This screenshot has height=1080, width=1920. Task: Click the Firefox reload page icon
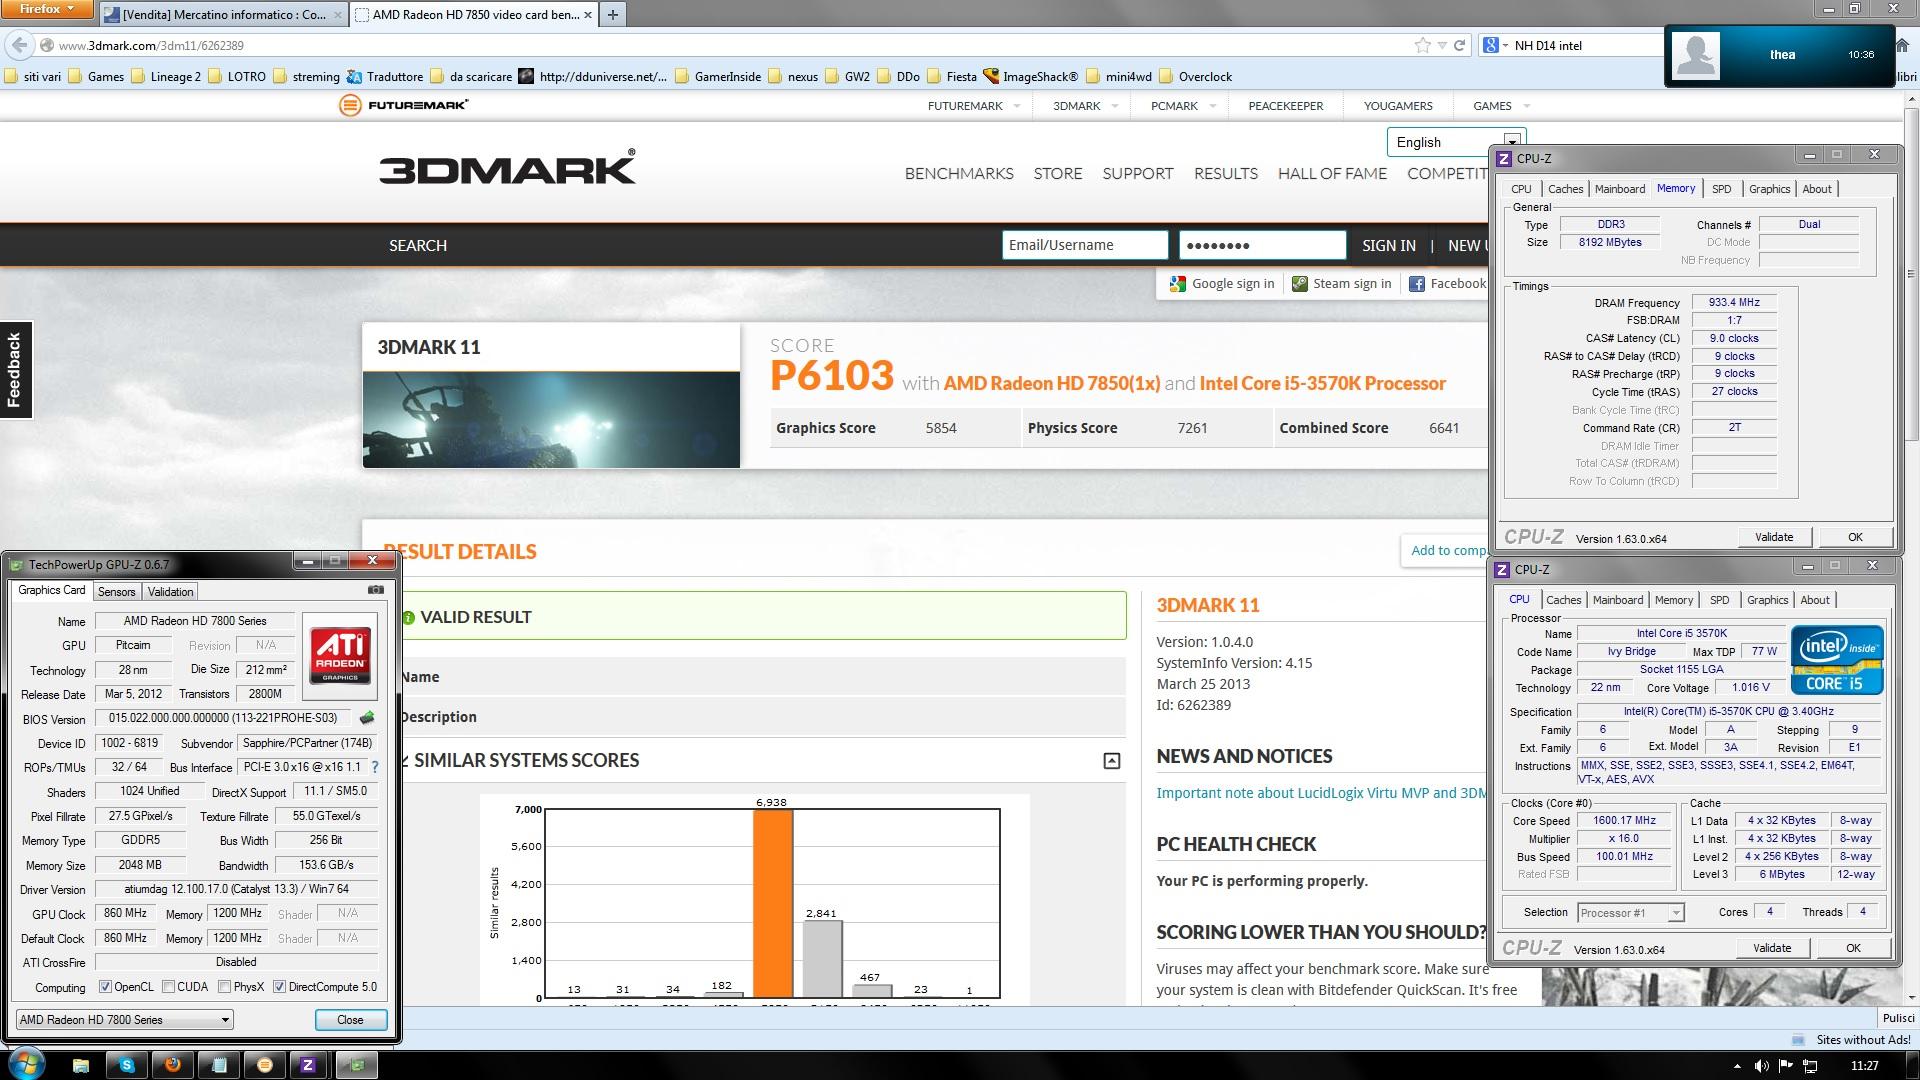point(1459,45)
